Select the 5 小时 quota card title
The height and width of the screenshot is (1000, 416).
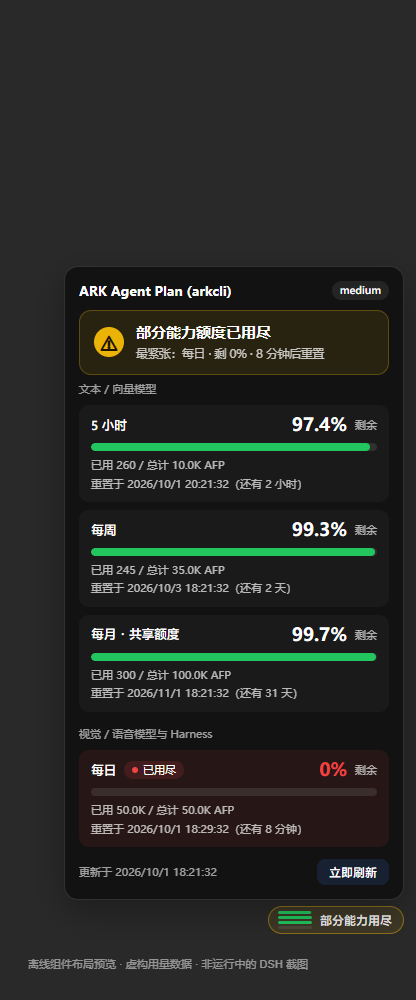pyautogui.click(x=109, y=425)
